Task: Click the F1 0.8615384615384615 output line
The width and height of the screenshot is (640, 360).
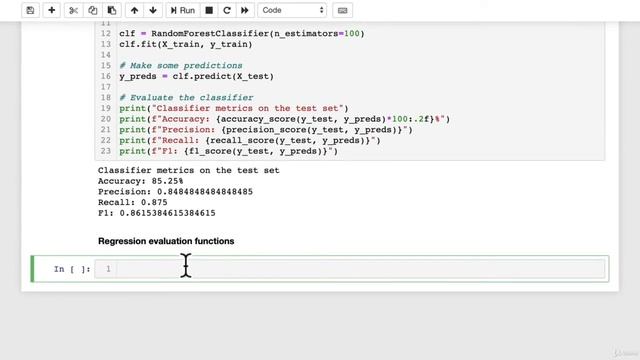Action: point(157,213)
